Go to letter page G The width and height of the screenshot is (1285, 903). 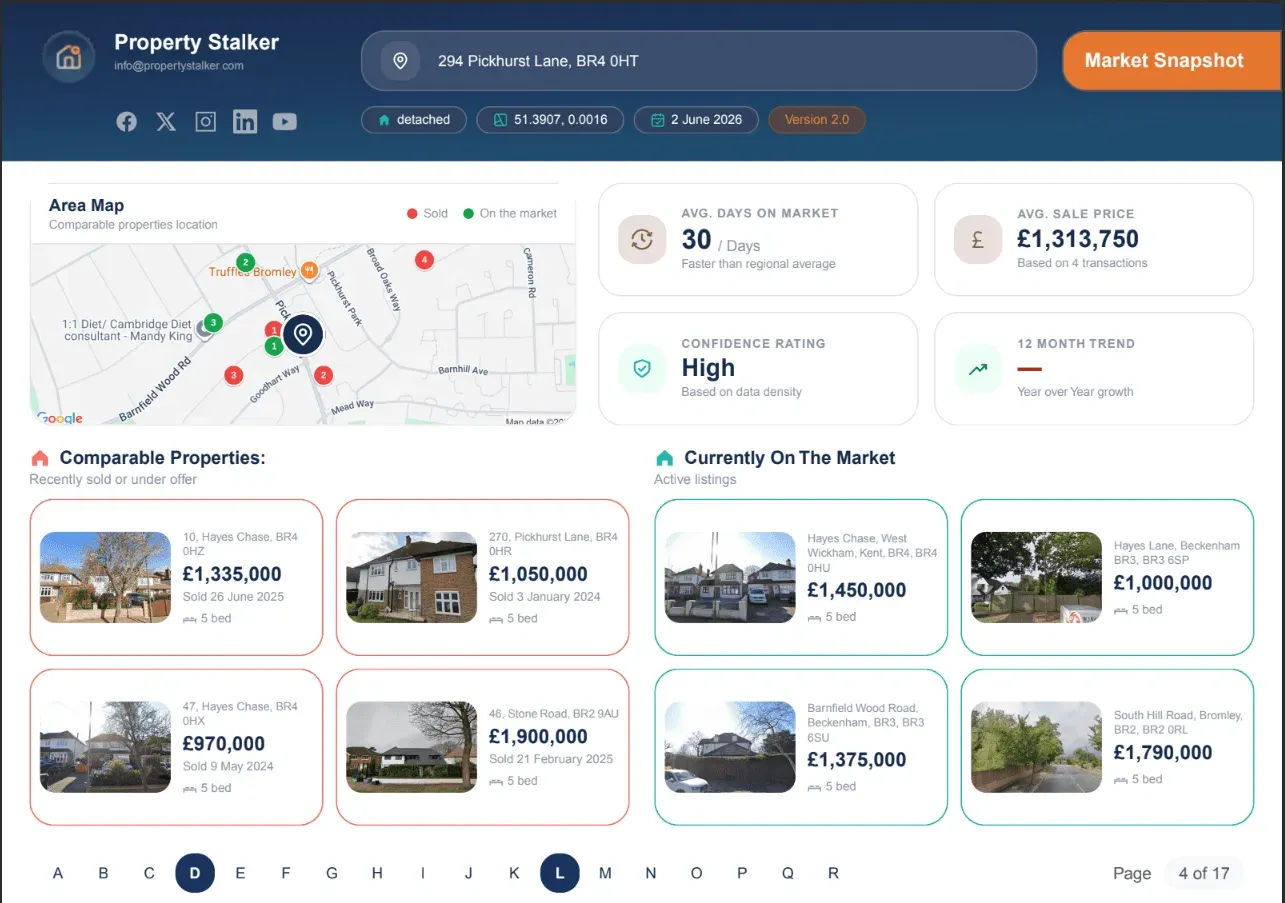(x=332, y=873)
